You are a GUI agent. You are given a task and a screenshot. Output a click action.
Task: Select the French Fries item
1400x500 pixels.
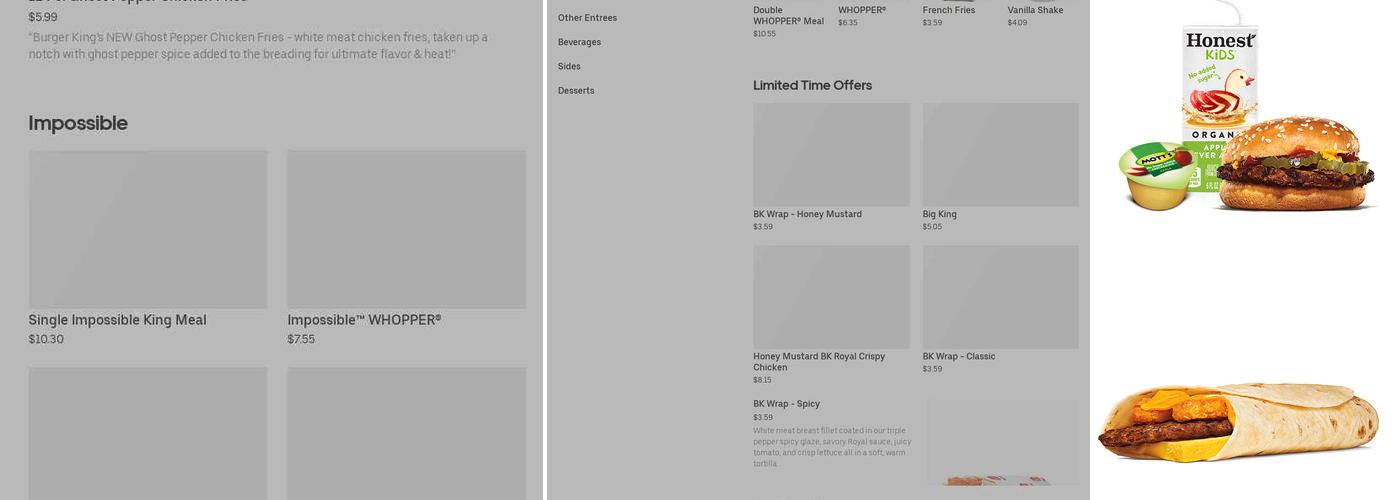tap(949, 10)
